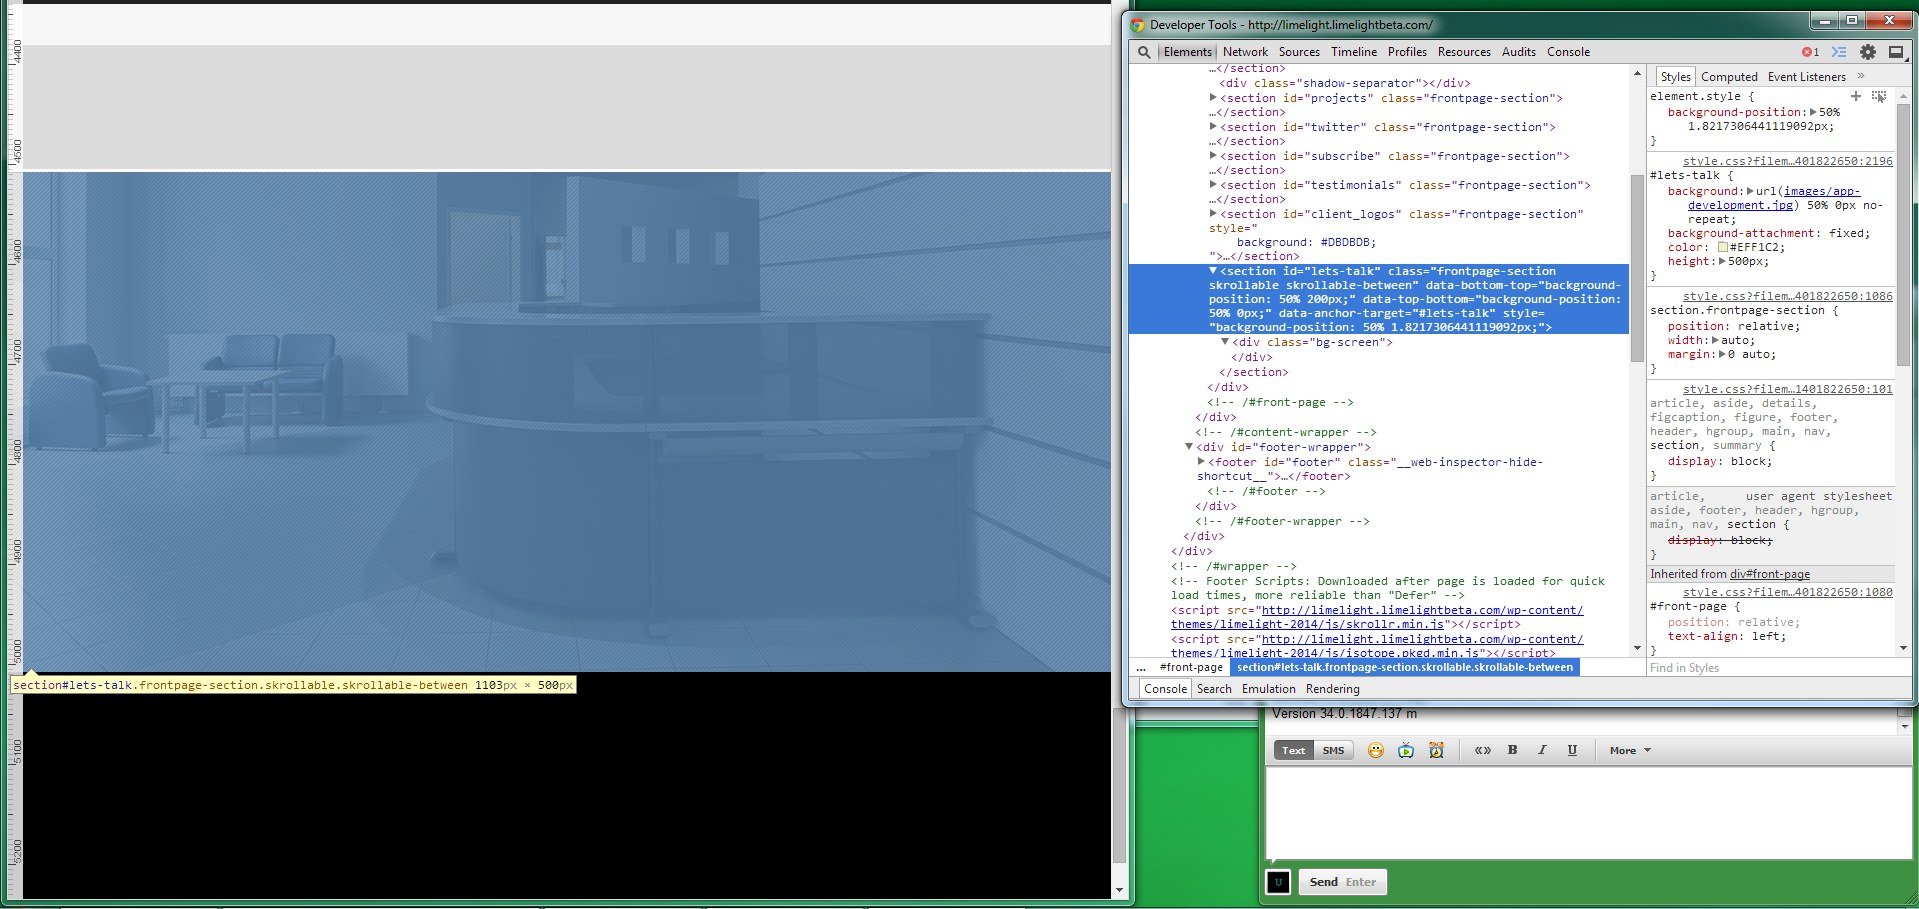This screenshot has height=909, width=1919.
Task: Toggle element state selector icon
Action: click(x=1879, y=96)
